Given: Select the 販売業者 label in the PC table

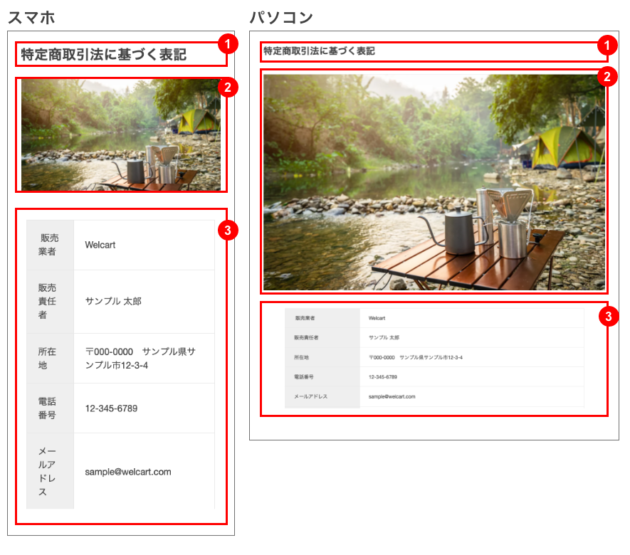Looking at the screenshot, I should [x=305, y=318].
